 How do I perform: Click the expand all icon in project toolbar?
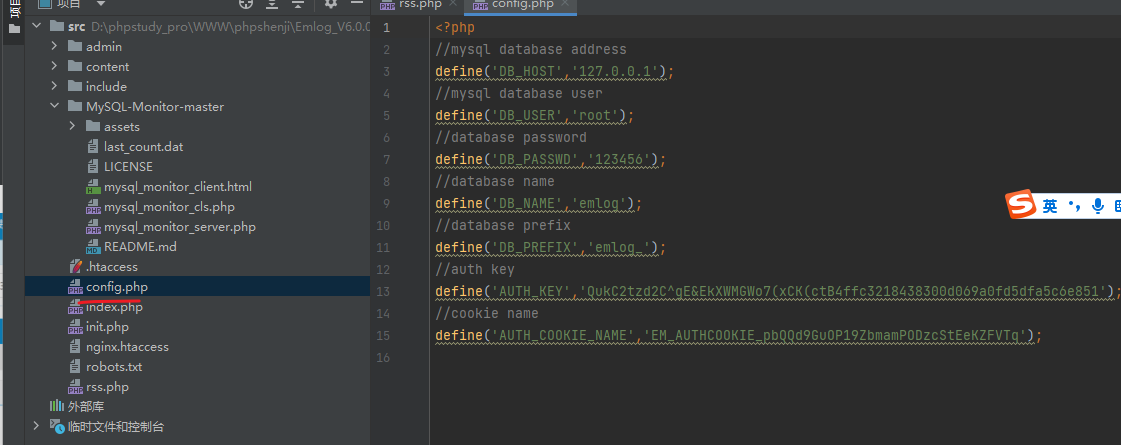(x=272, y=4)
